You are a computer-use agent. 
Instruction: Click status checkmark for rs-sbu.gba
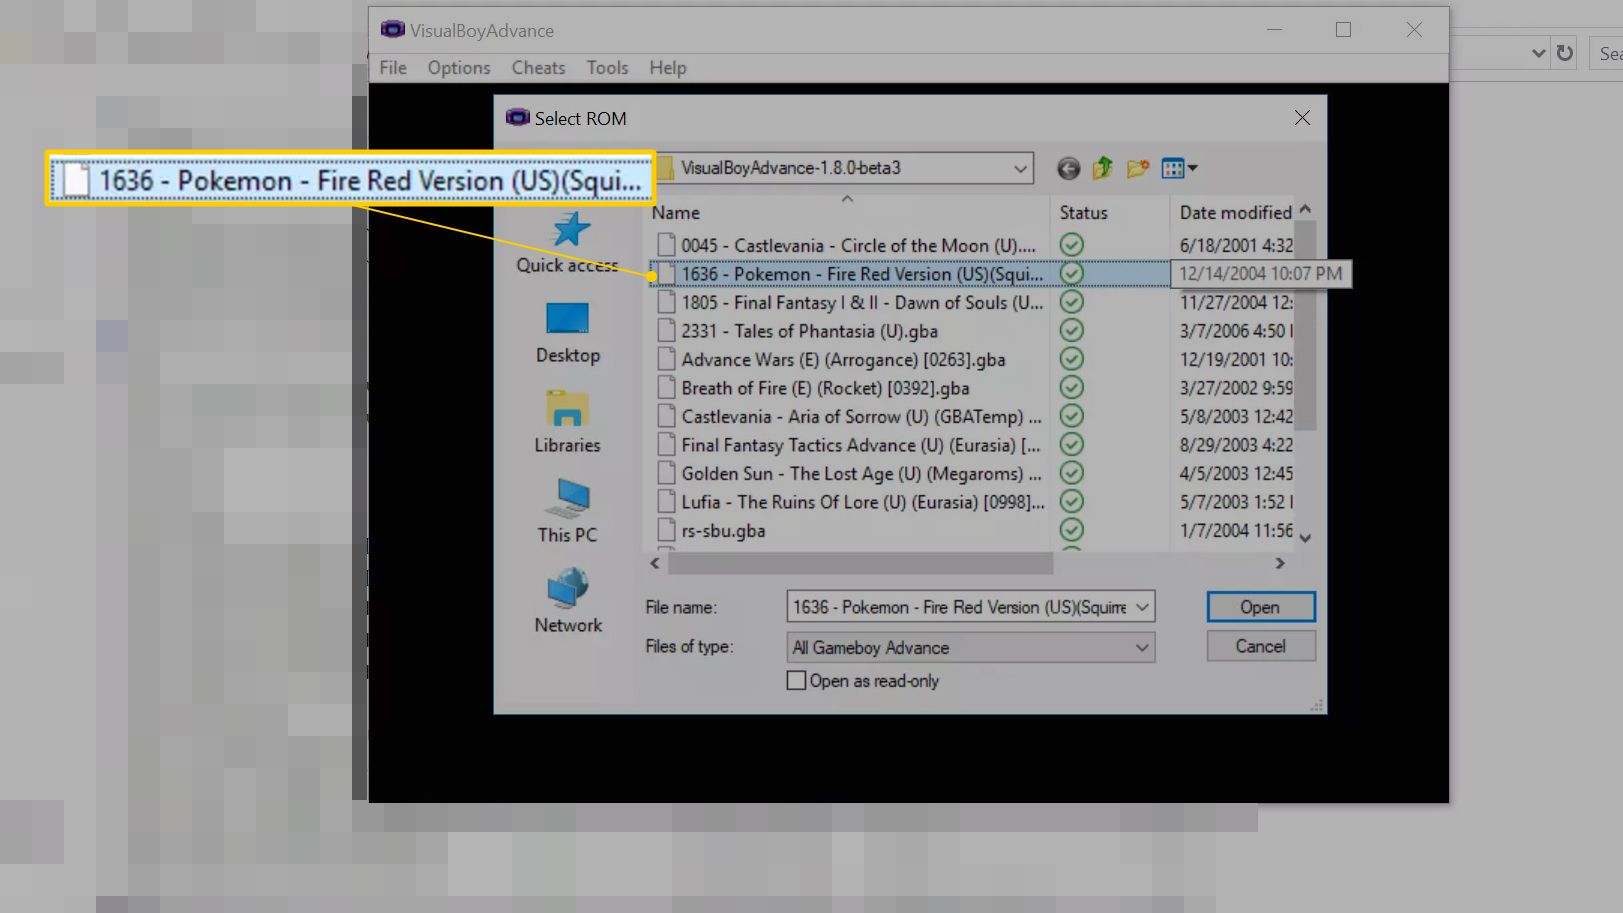[1072, 530]
